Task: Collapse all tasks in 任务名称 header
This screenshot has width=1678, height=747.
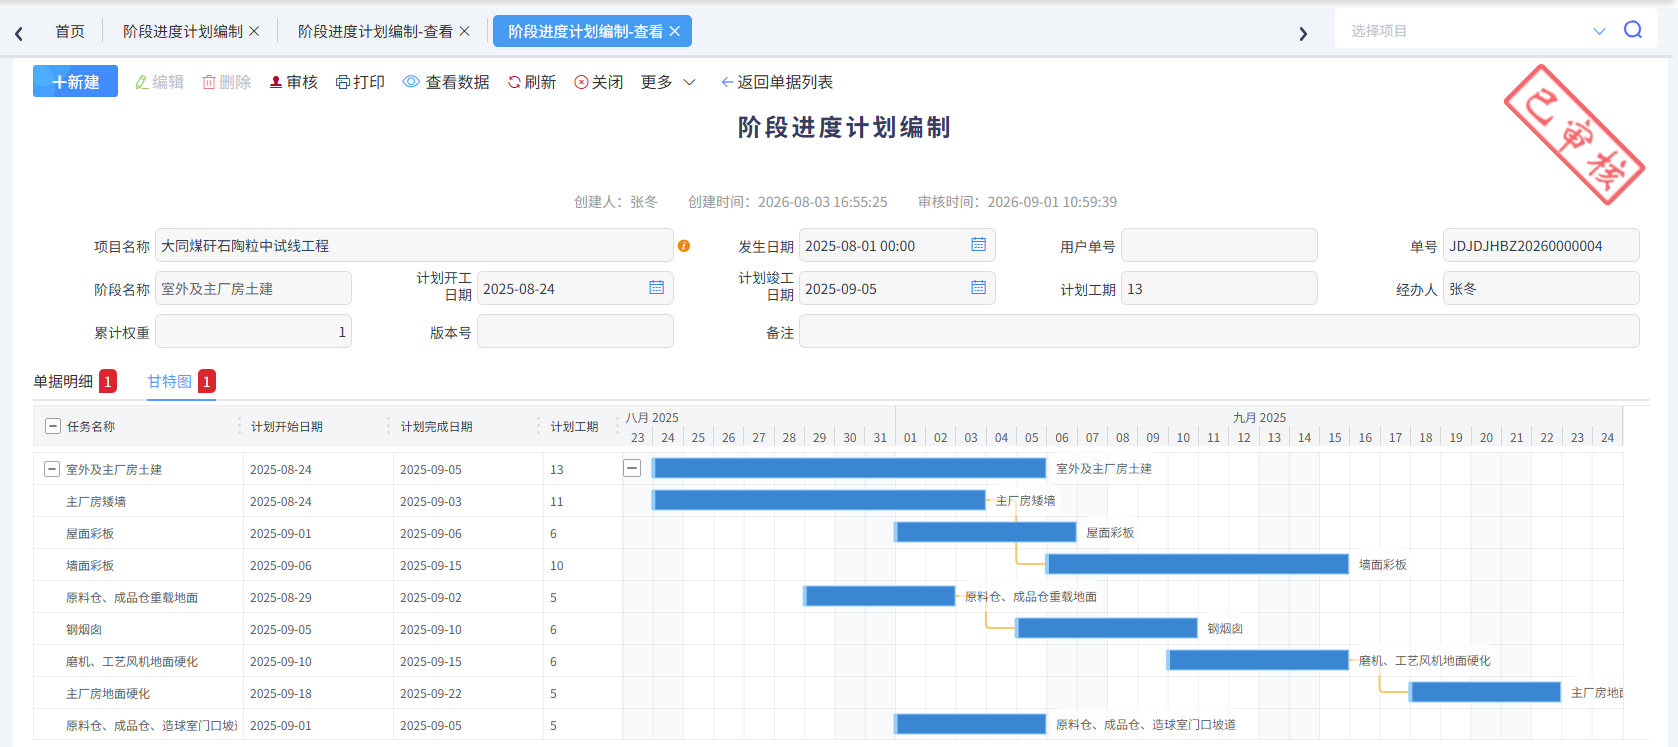Action: click(x=53, y=426)
